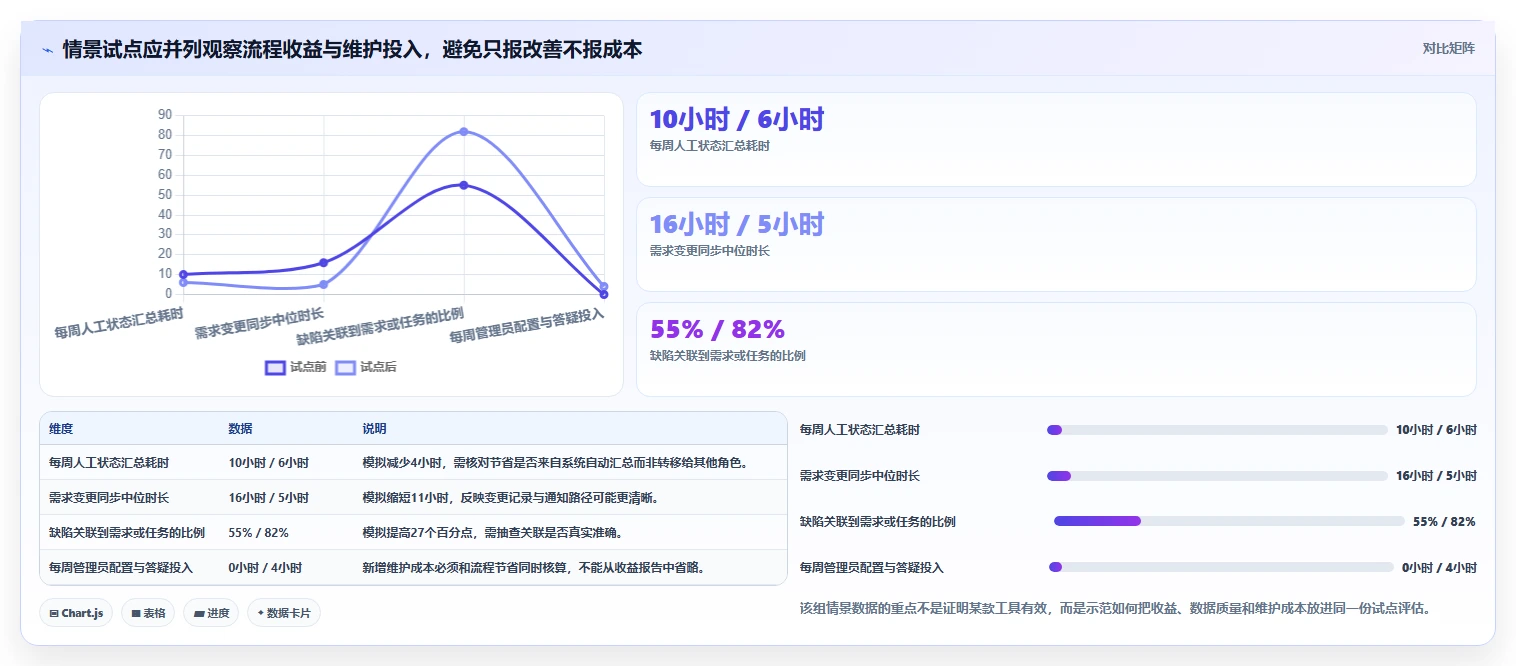The width and height of the screenshot is (1516, 666).
Task: Click progress value 55% / 82%
Action: coord(1444,521)
